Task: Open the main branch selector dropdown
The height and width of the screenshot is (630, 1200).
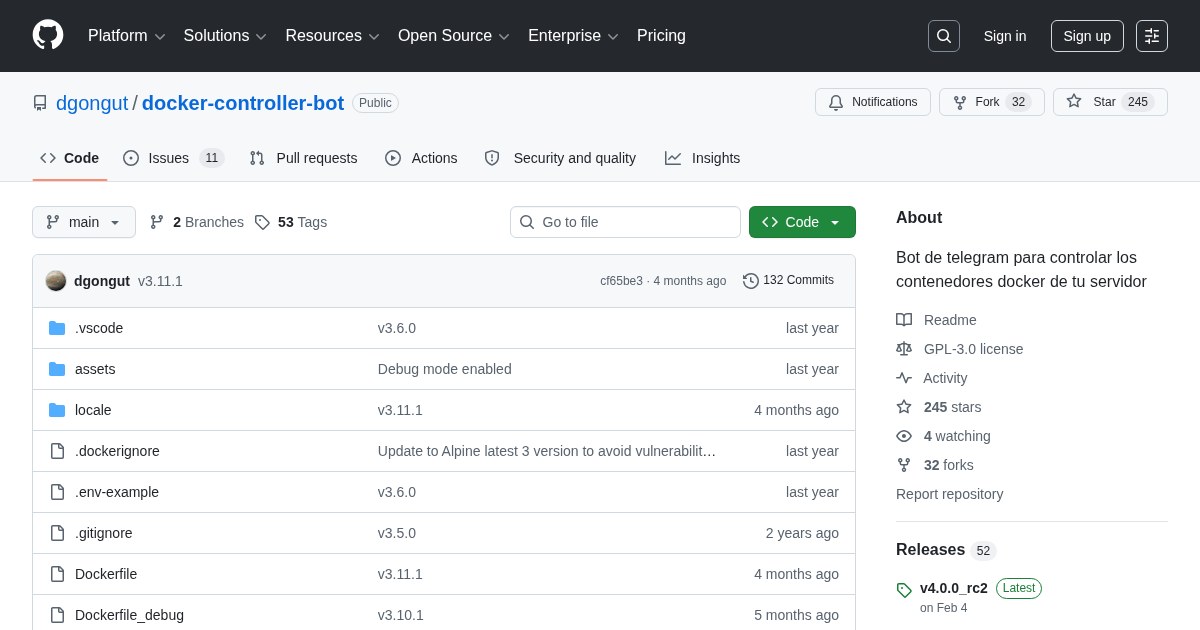Action: (84, 222)
